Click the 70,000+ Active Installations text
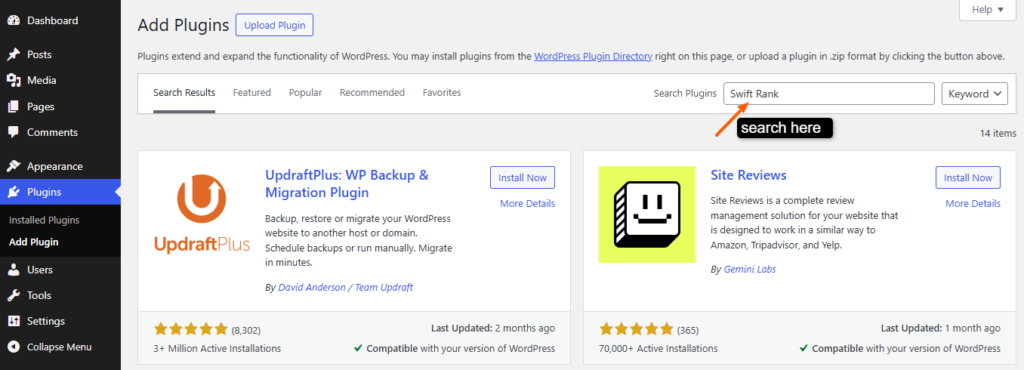The height and width of the screenshot is (370, 1024). pos(658,348)
